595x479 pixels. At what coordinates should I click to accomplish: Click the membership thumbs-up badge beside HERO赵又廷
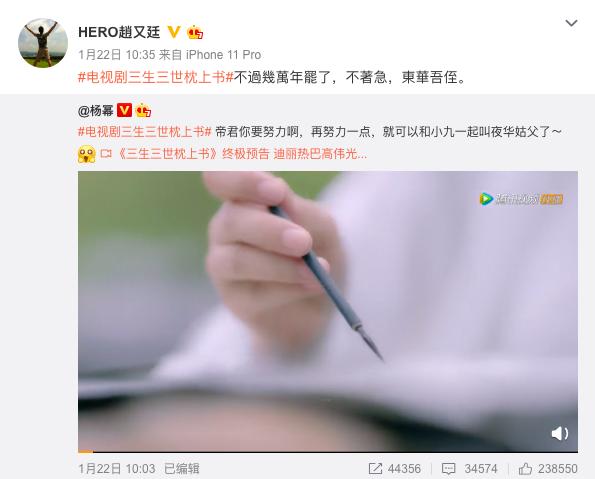pyautogui.click(x=195, y=32)
